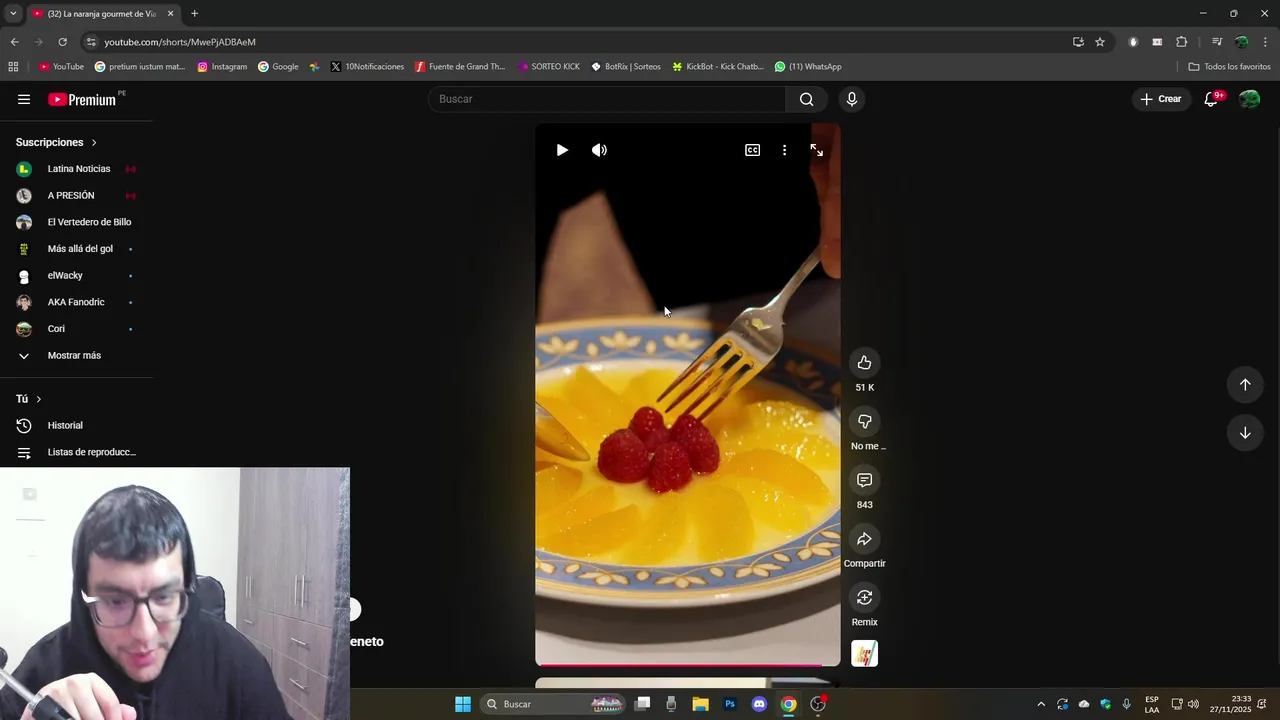This screenshot has height=720, width=1280.
Task: Open the Crear button
Action: point(1161,99)
